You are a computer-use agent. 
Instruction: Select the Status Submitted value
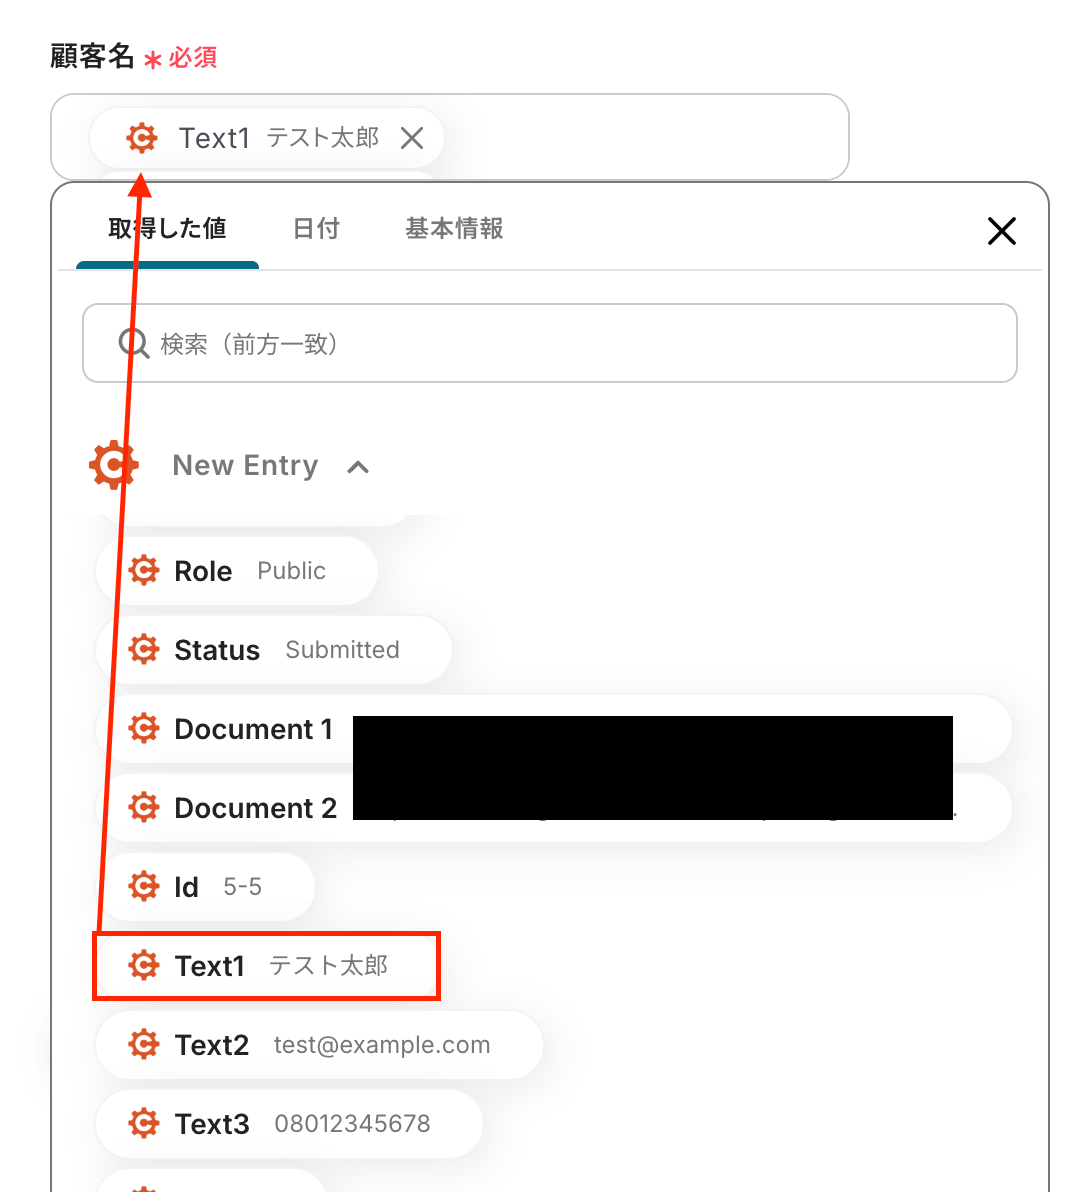tap(274, 650)
